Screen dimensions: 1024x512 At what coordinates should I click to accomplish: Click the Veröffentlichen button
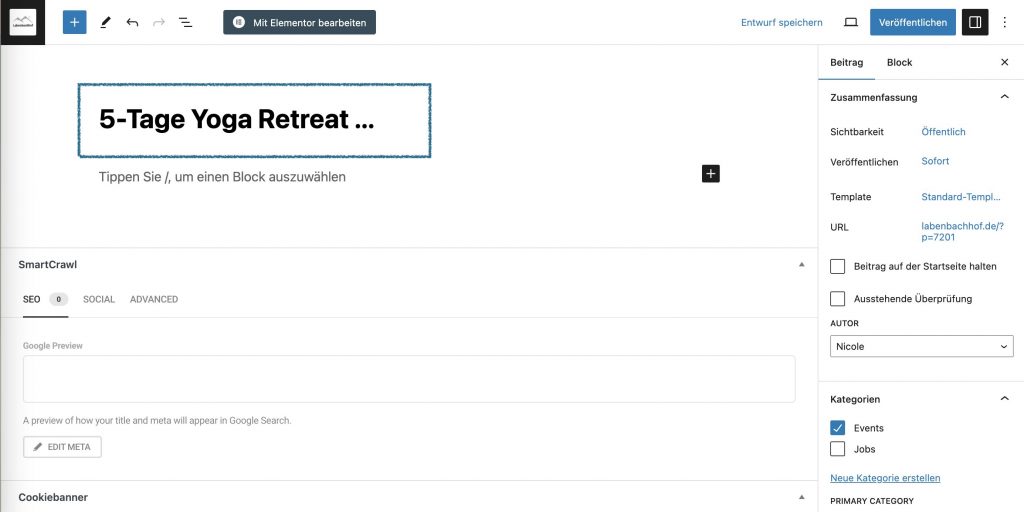pyautogui.click(x=912, y=22)
